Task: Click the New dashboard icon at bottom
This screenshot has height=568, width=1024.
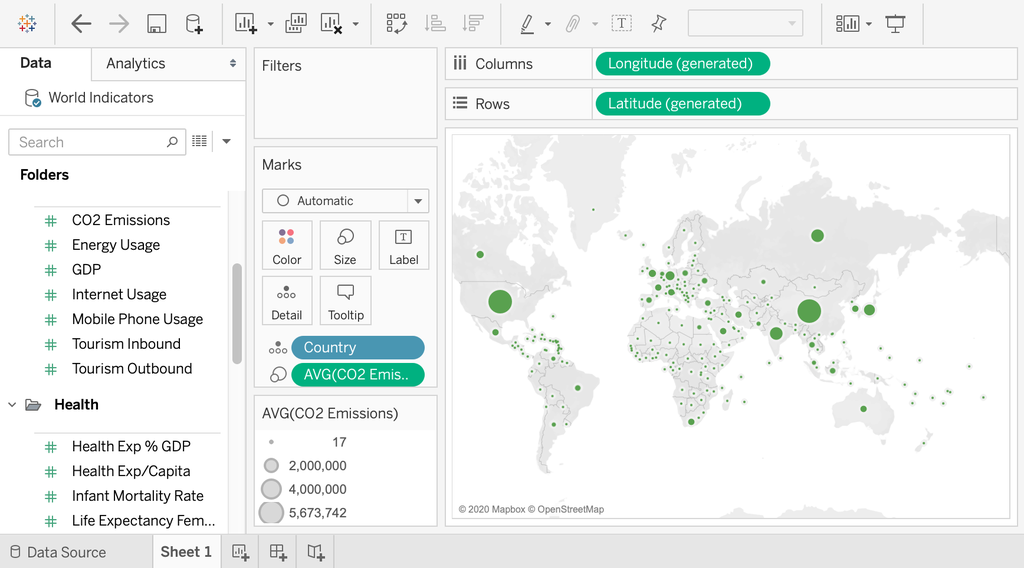Action: (278, 552)
